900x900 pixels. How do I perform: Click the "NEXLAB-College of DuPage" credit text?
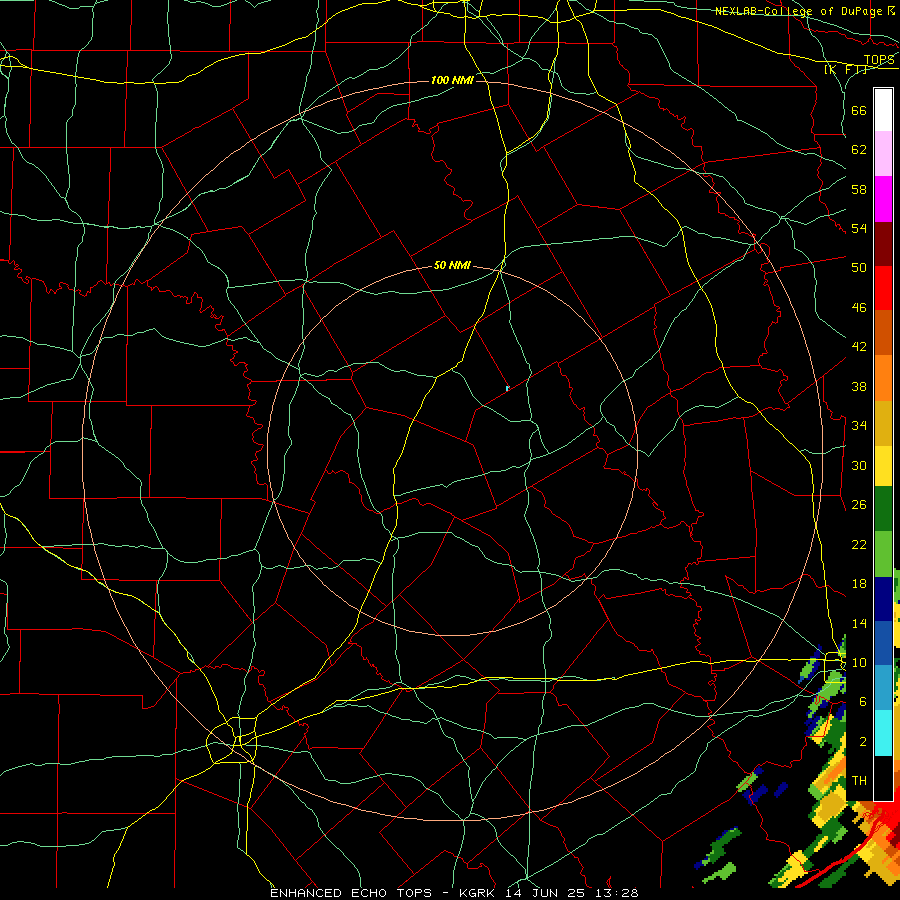798,11
